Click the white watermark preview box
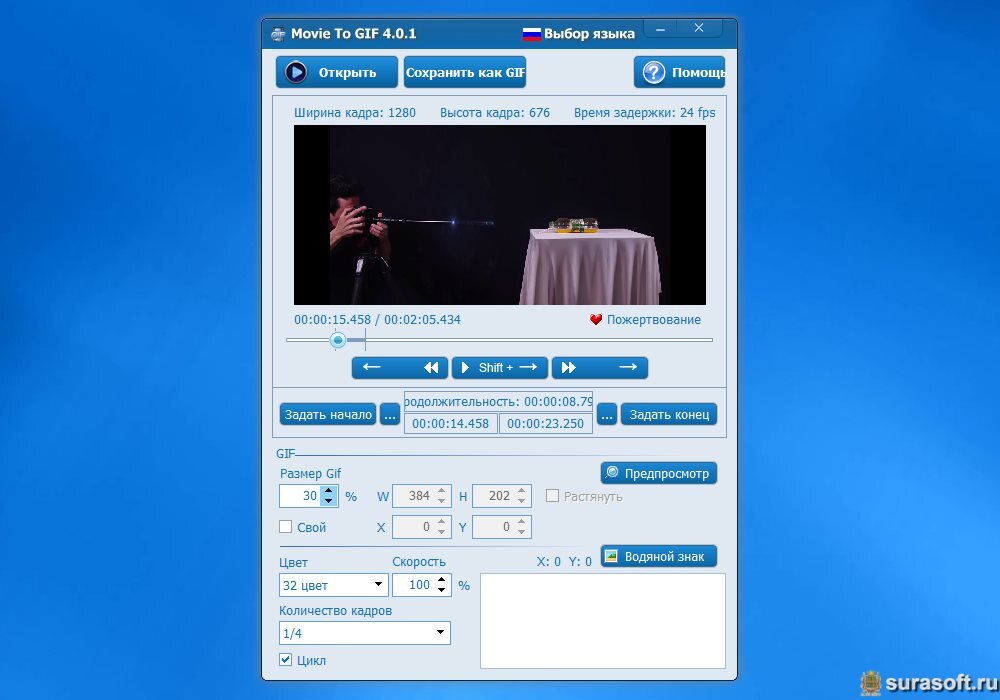 [x=603, y=621]
